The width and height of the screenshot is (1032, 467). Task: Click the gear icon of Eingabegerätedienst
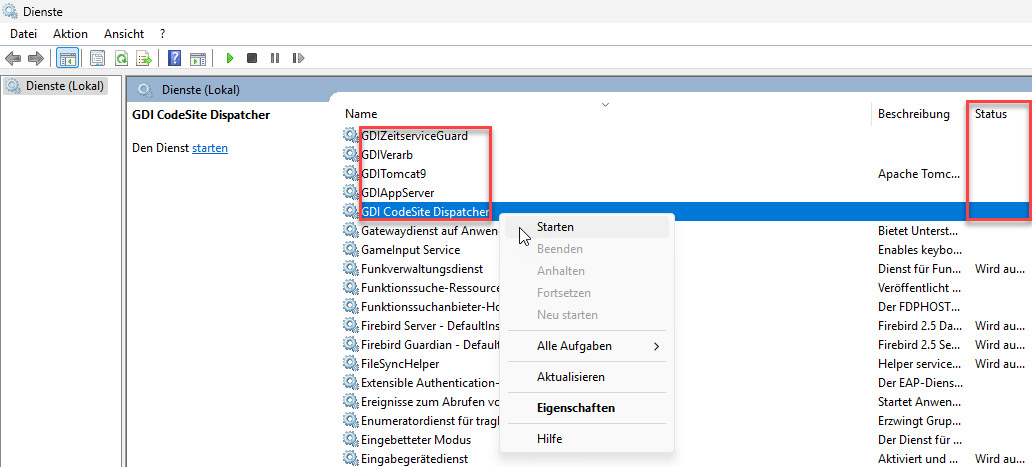tap(351, 459)
